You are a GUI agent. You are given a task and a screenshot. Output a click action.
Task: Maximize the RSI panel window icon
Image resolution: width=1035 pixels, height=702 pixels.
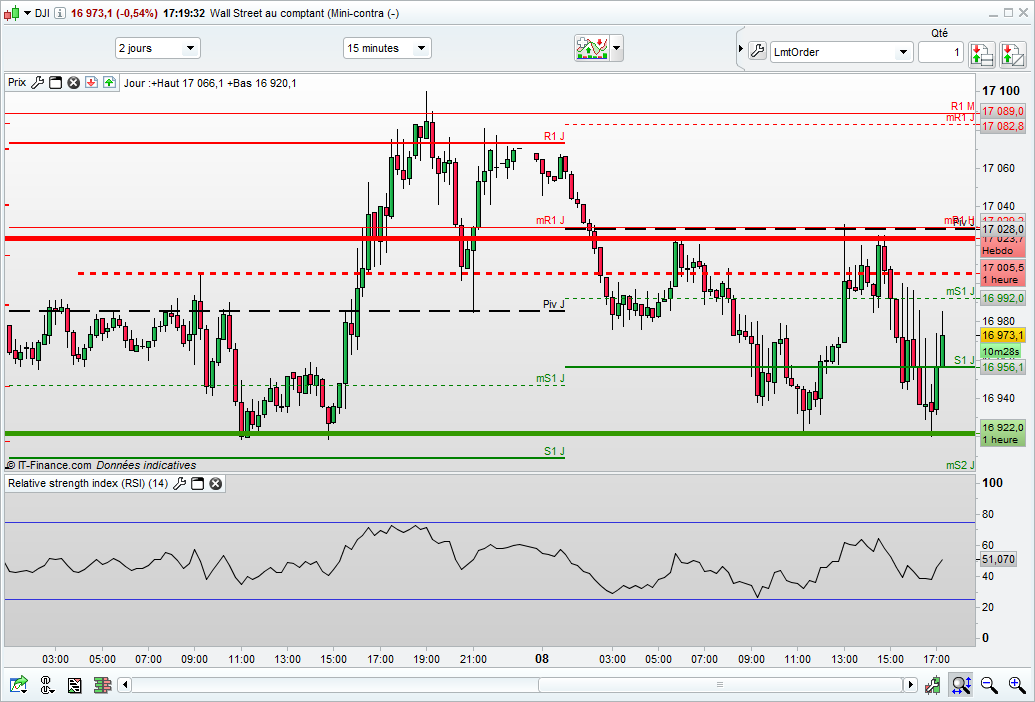pyautogui.click(x=197, y=484)
